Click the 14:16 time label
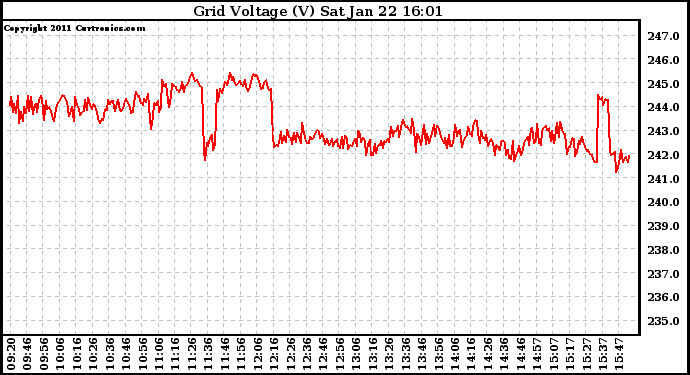The height and width of the screenshot is (375, 690). coord(471,354)
